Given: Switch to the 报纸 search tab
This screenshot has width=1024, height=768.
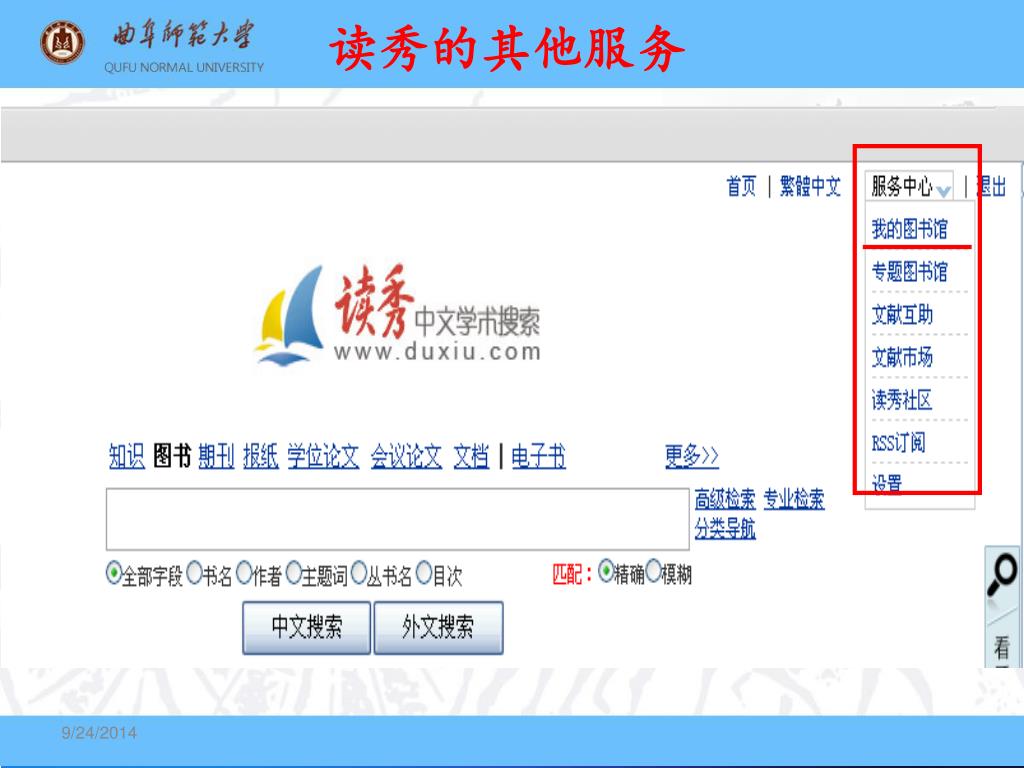Looking at the screenshot, I should click(x=261, y=456).
